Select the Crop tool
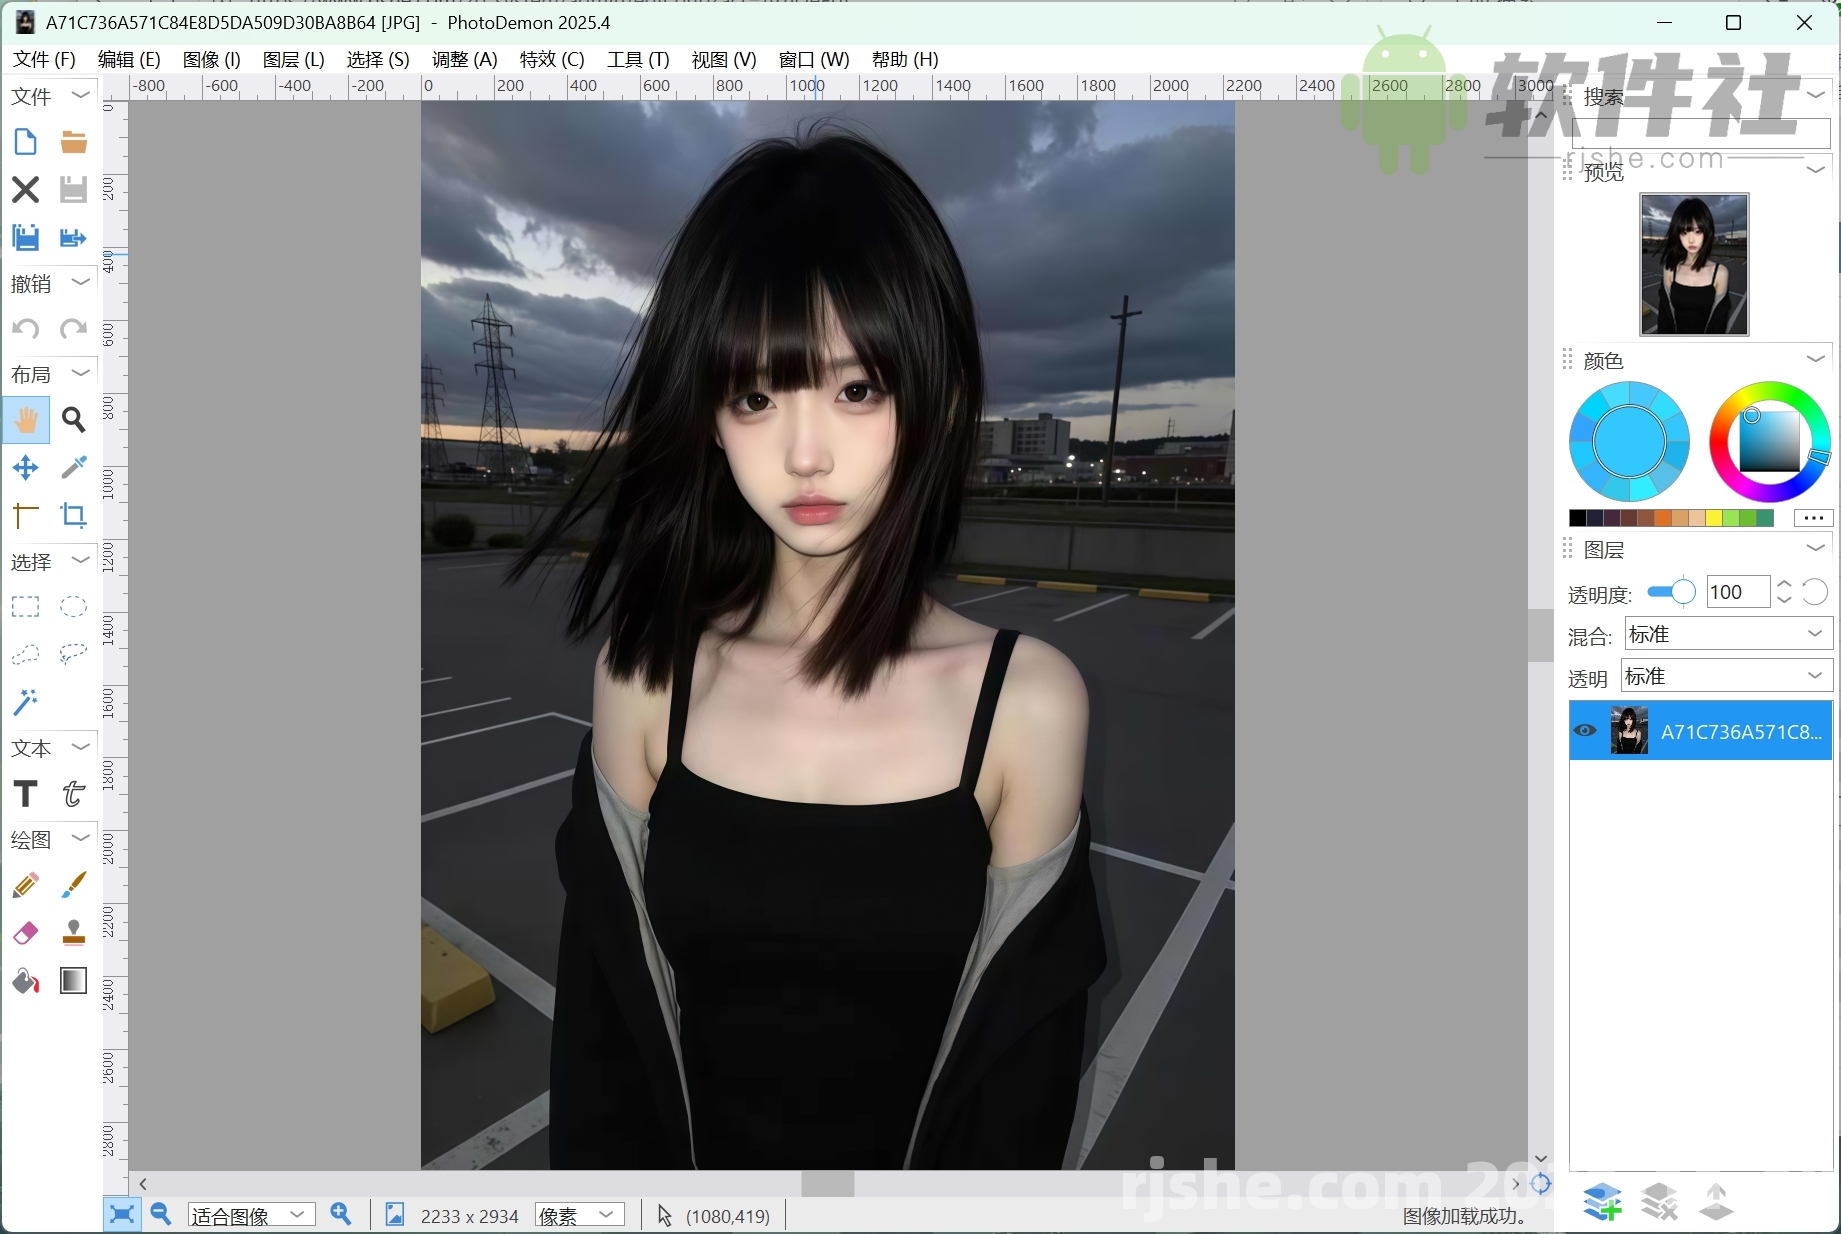Viewport: 1841px width, 1234px height. (x=73, y=516)
